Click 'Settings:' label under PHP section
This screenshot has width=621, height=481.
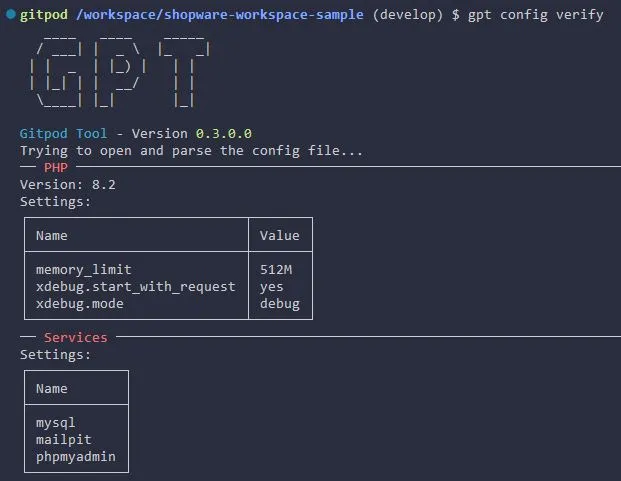click(x=55, y=202)
